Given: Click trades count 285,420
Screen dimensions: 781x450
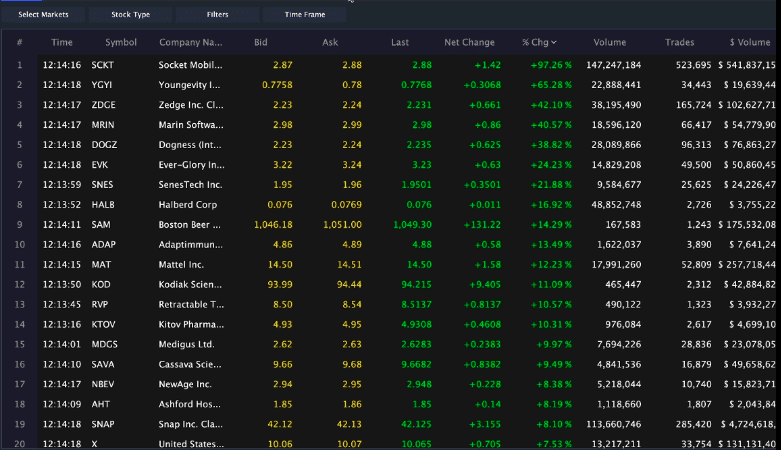Looking at the screenshot, I should pos(694,424).
